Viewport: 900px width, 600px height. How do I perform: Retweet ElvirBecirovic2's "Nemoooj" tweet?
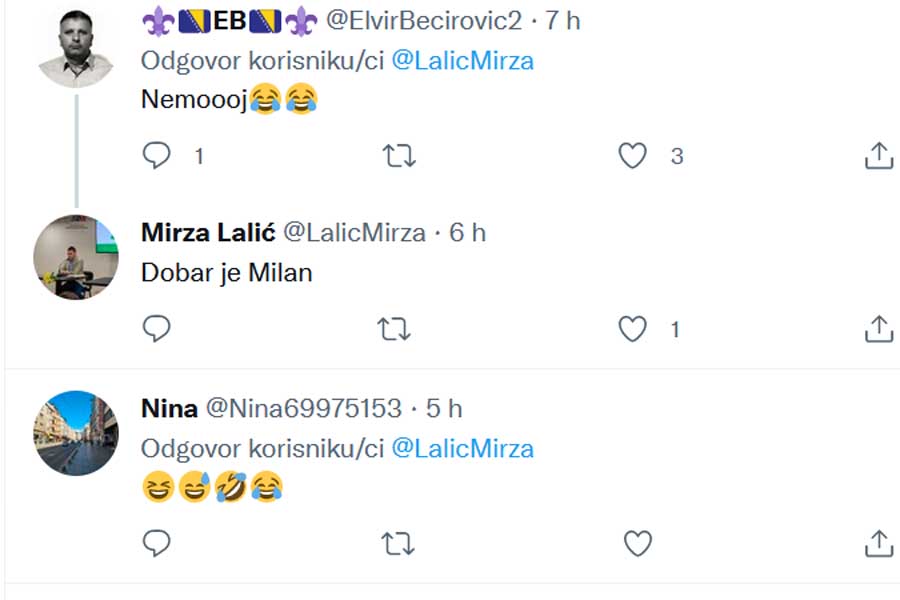399,155
